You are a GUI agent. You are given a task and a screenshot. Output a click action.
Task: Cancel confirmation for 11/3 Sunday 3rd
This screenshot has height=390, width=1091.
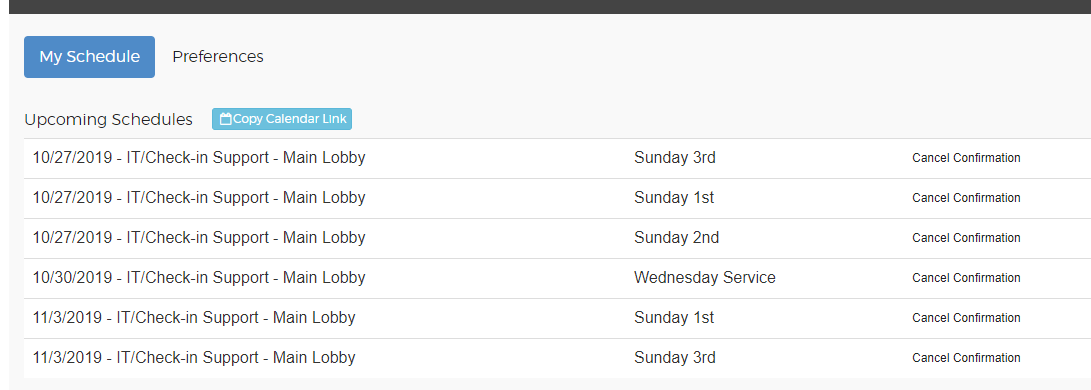pyautogui.click(x=966, y=358)
